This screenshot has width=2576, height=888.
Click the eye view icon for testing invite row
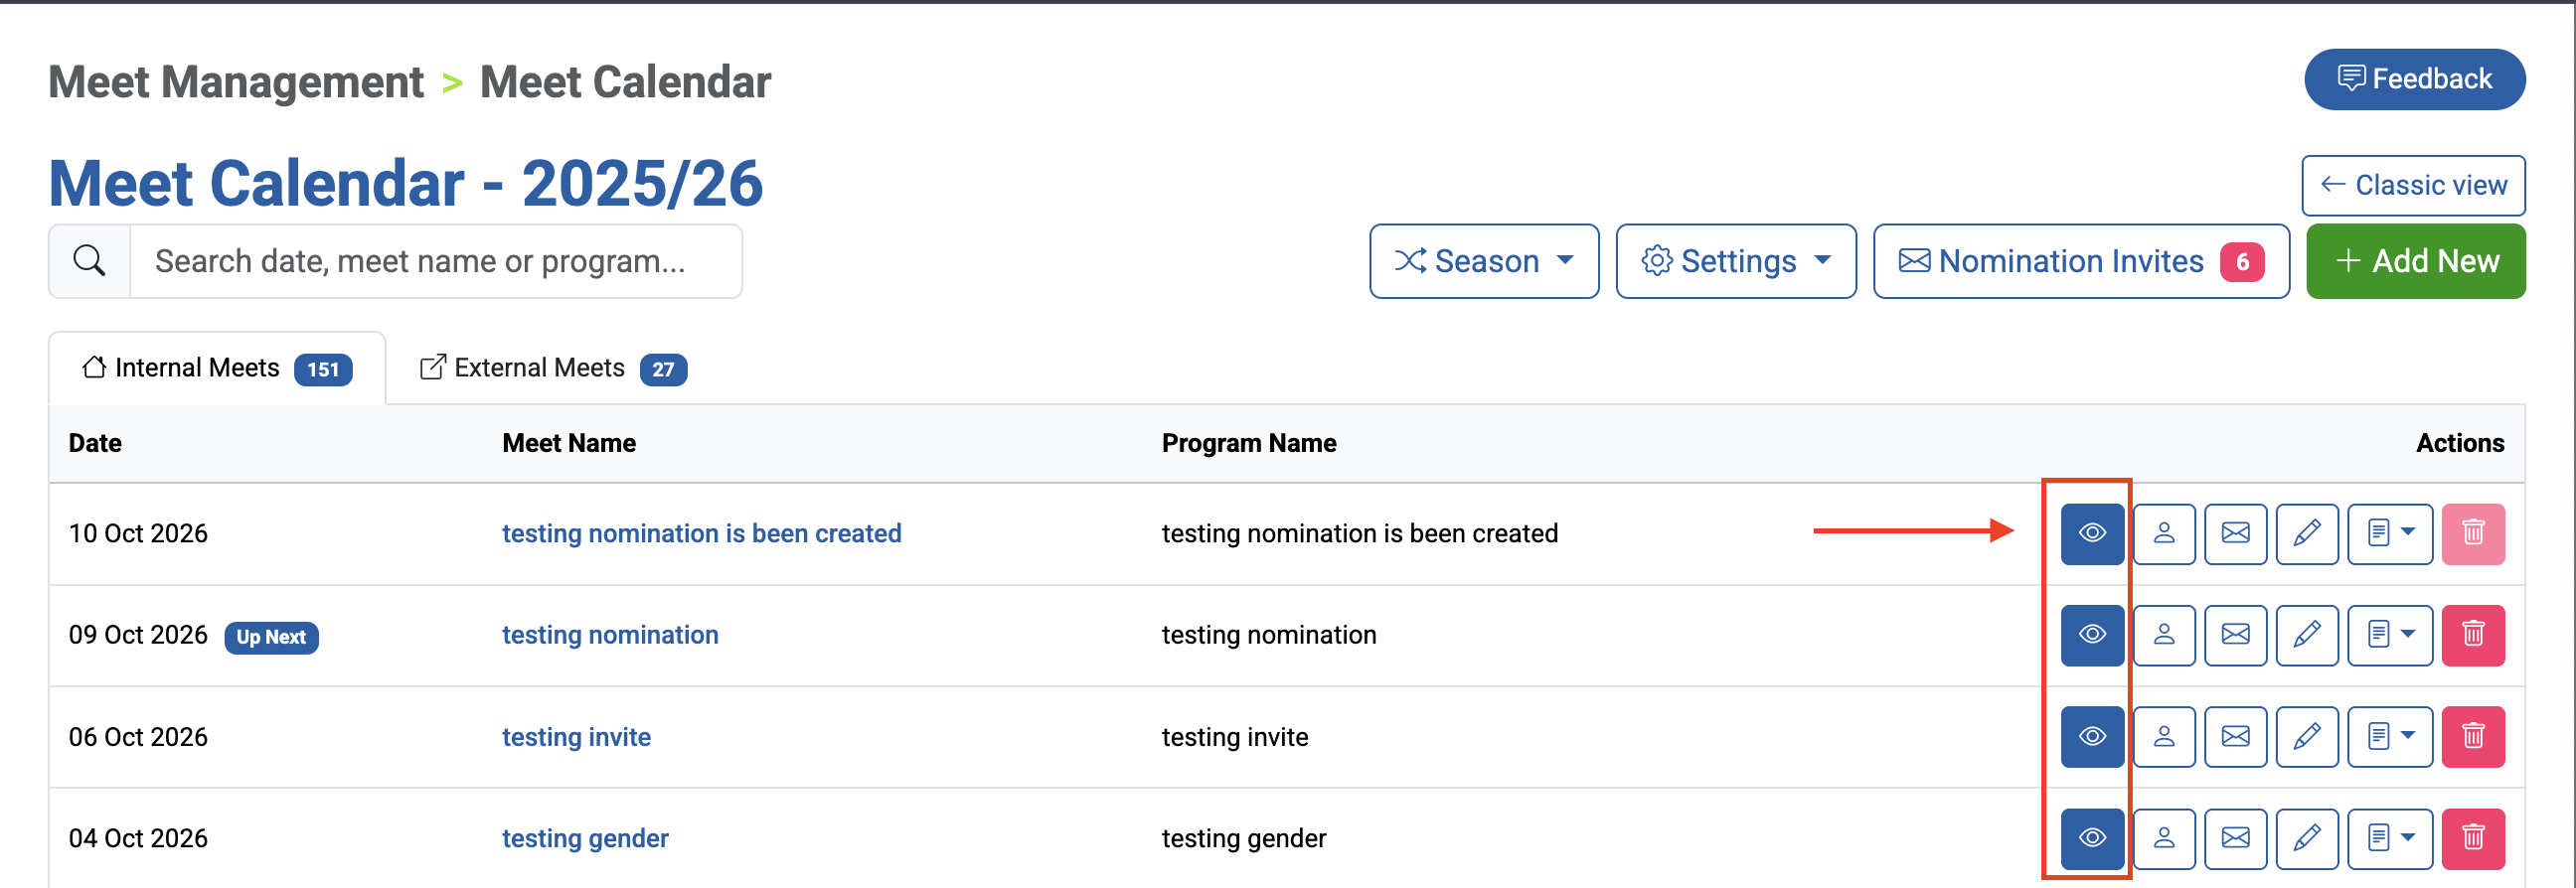(2092, 736)
